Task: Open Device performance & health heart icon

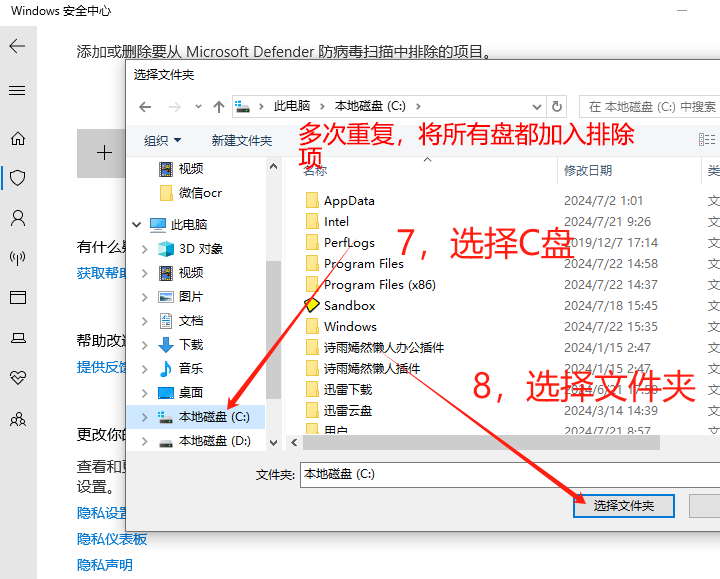Action: pyautogui.click(x=18, y=377)
